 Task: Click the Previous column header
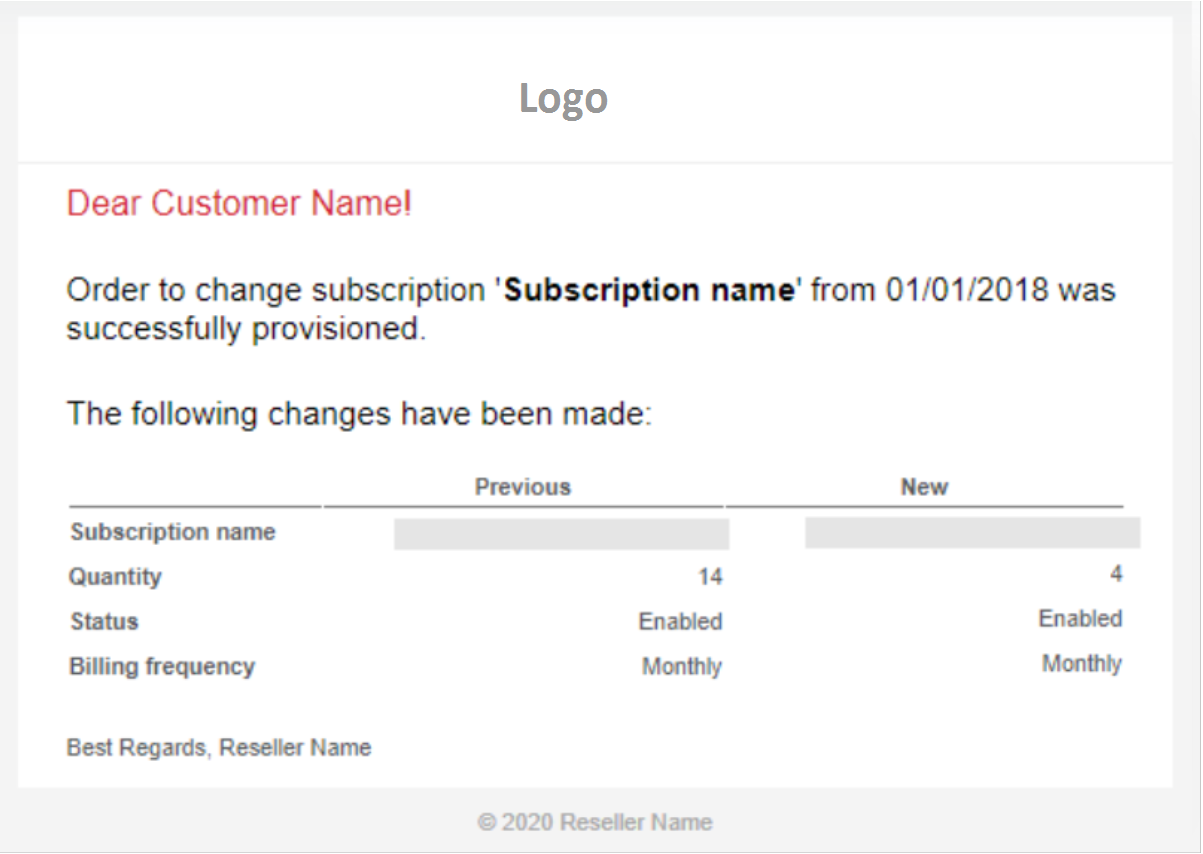click(522, 487)
